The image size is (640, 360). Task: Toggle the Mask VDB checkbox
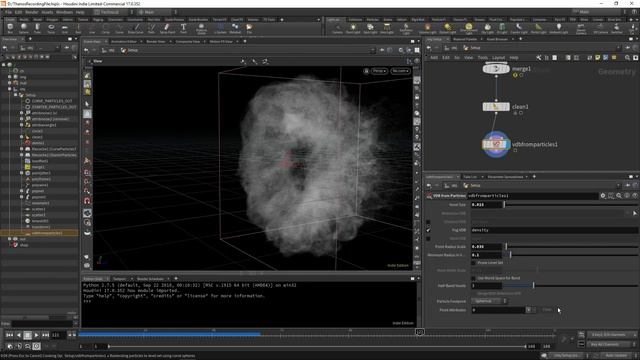(x=428, y=238)
